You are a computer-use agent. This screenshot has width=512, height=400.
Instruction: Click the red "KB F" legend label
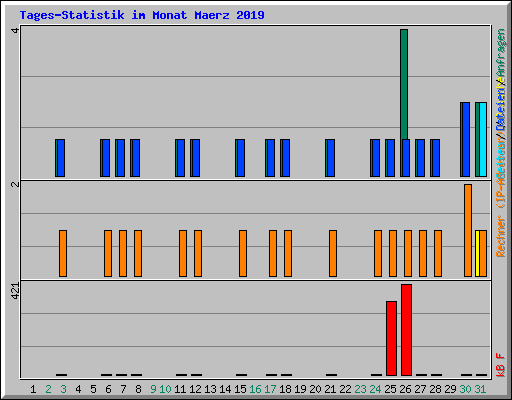point(501,365)
